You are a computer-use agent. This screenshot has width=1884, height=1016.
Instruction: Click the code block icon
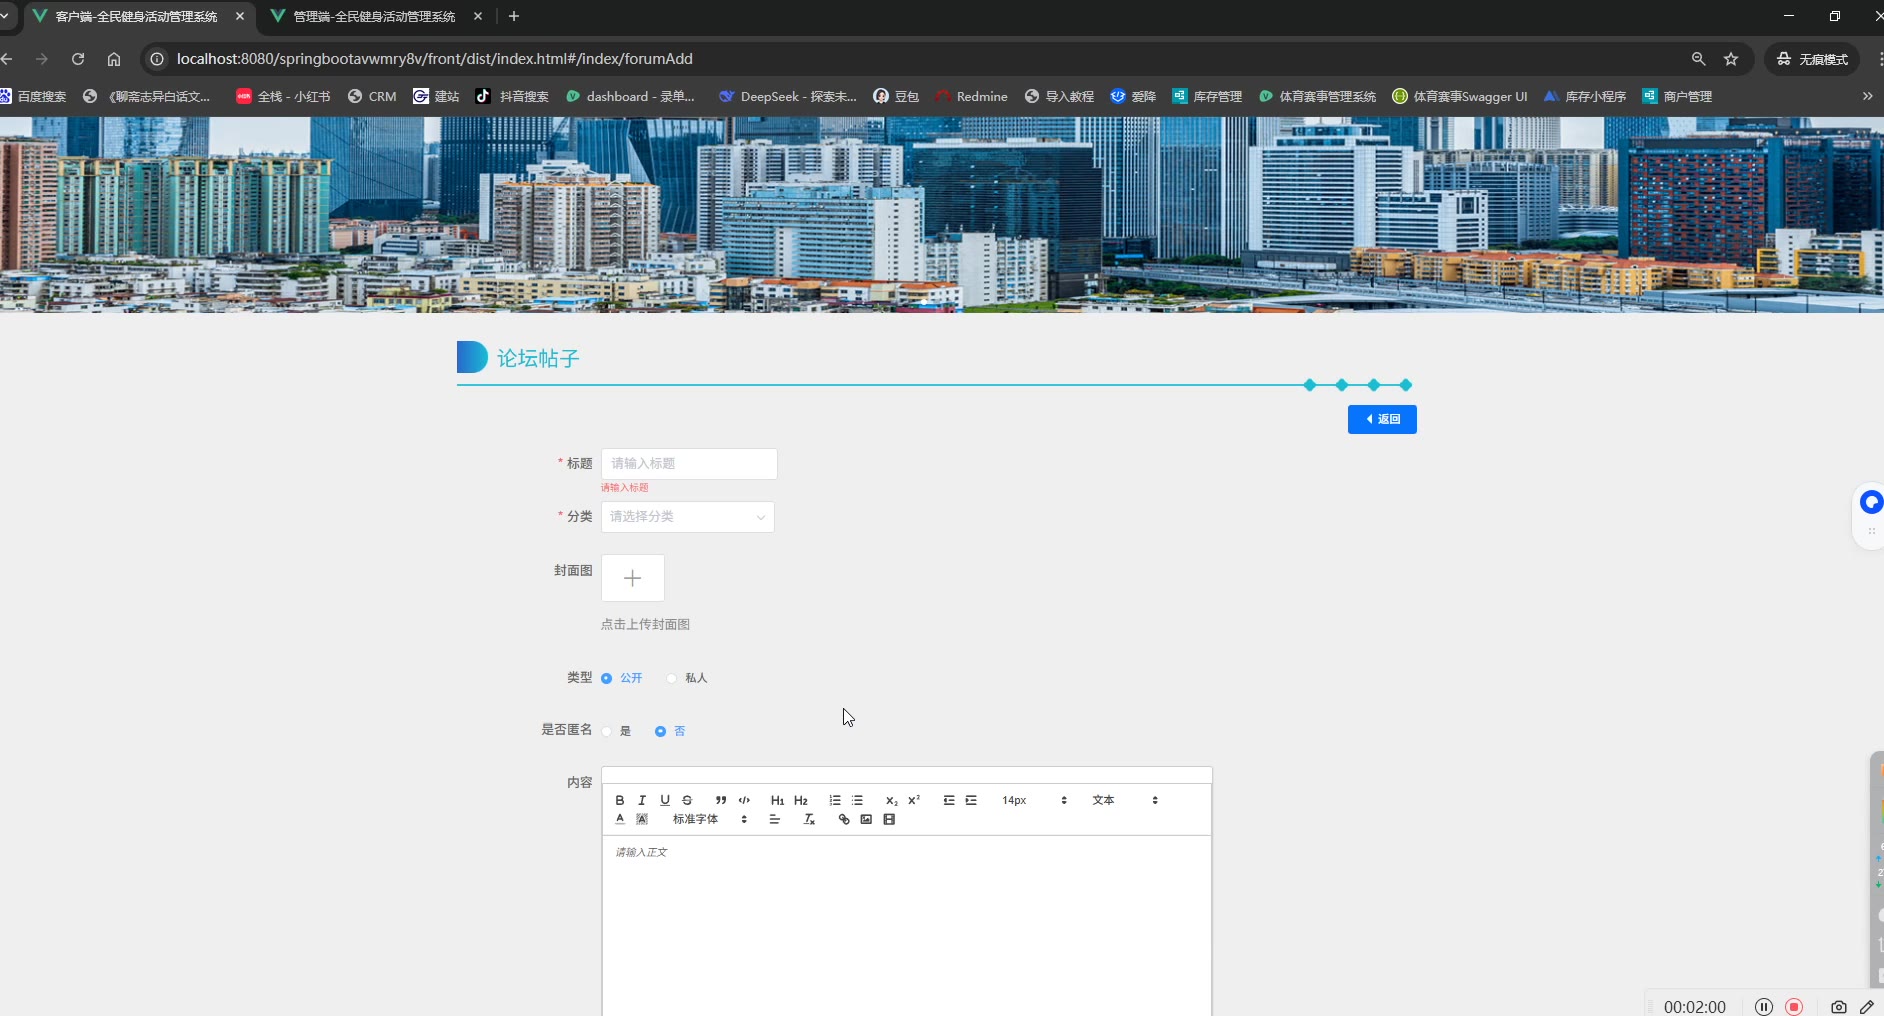point(744,800)
